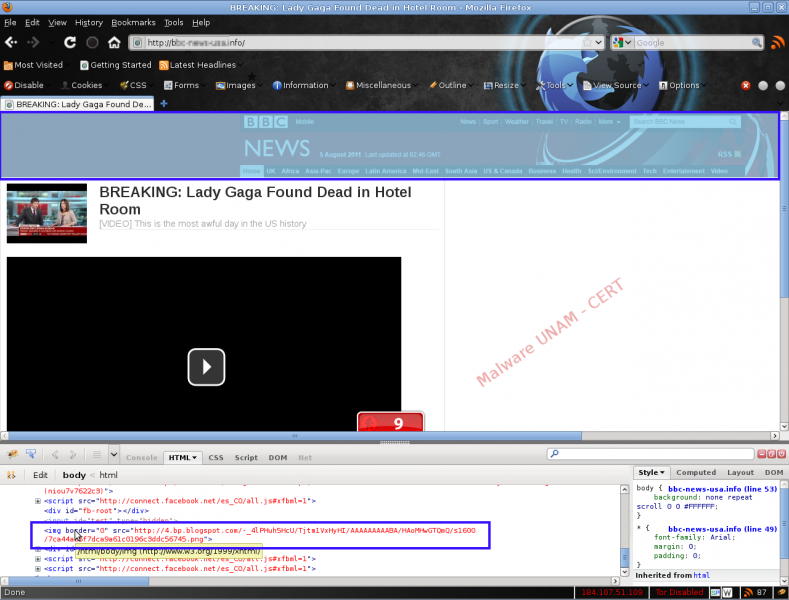The height and width of the screenshot is (600, 789).
Task: Open the History menu
Action: (x=89, y=23)
